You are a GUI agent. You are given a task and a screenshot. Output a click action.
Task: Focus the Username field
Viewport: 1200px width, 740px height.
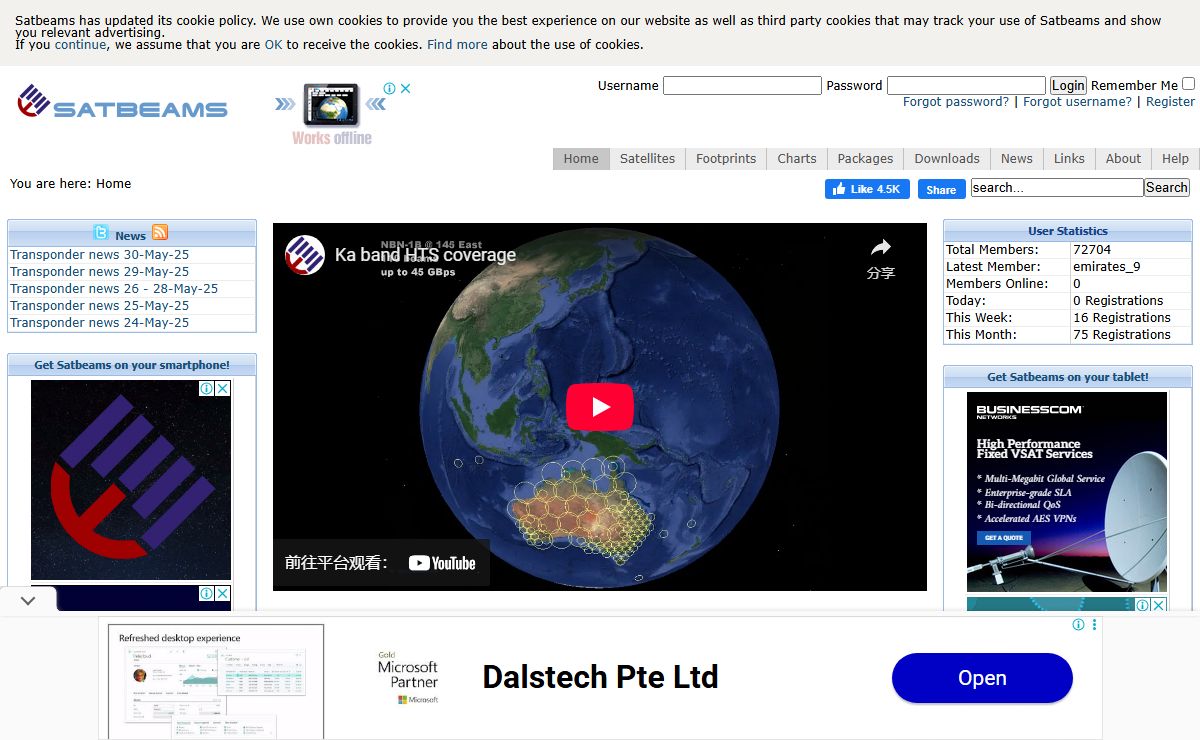click(x=742, y=86)
